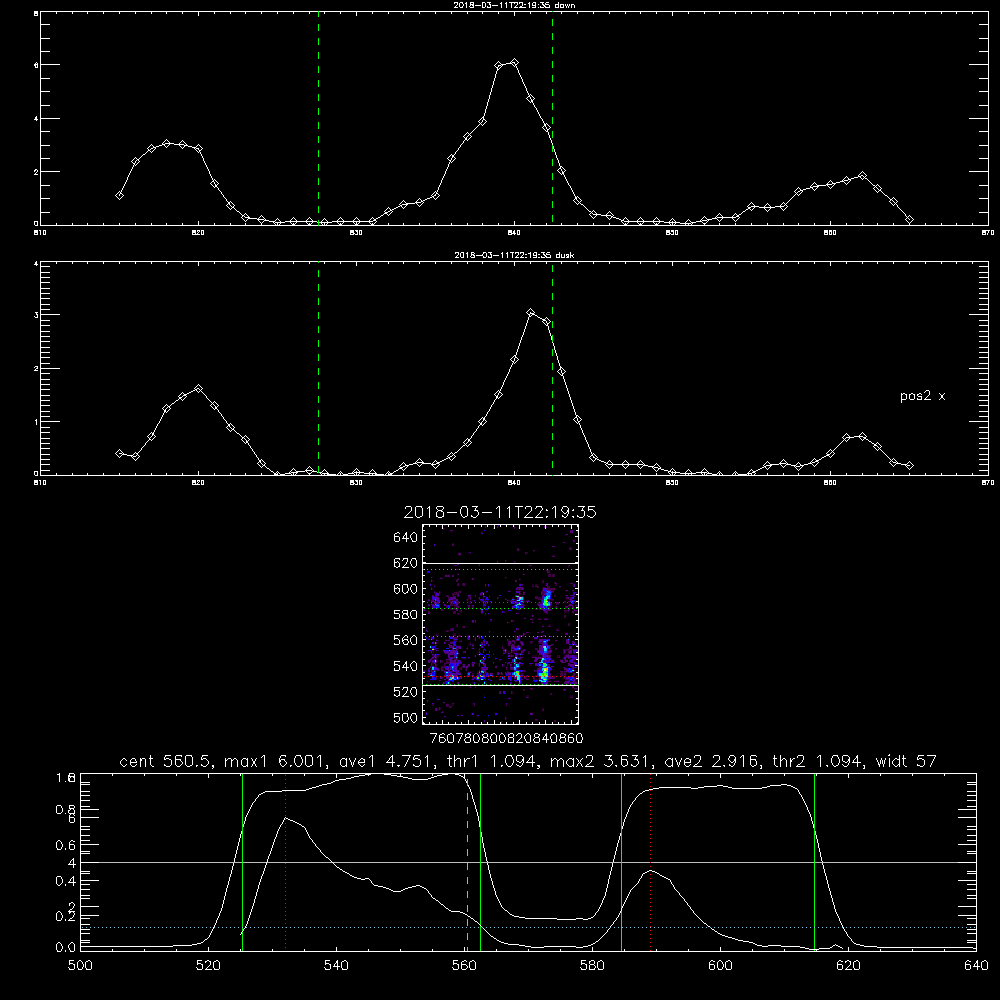Viewport: 1000px width, 1000px height.
Task: Click the right red dotted line in bottom plot
Action: click(651, 862)
